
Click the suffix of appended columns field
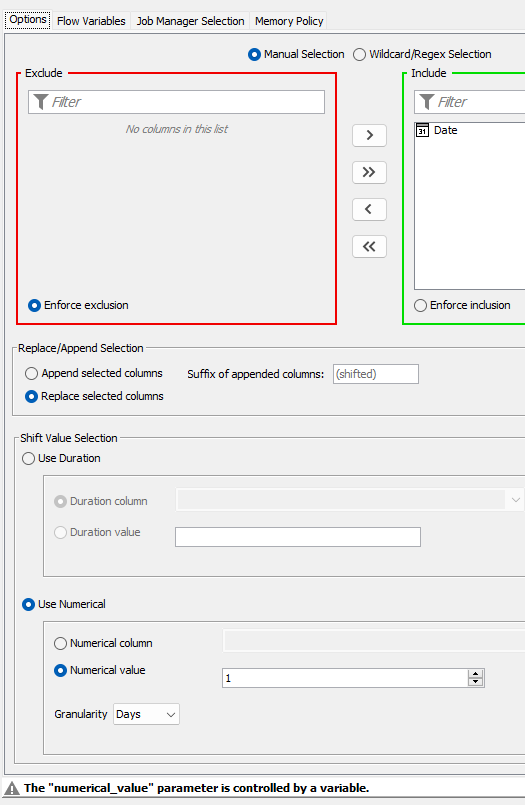click(376, 374)
